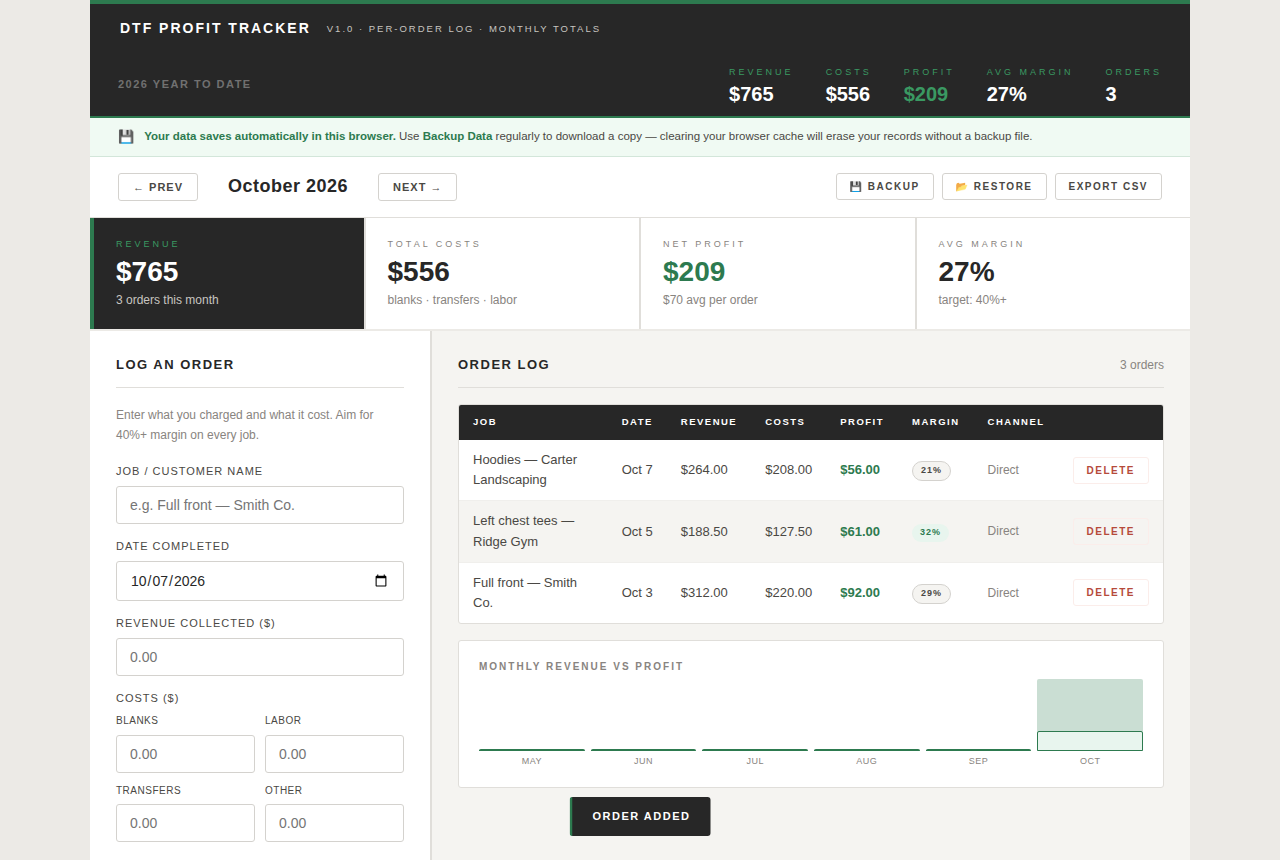This screenshot has width=1280, height=860.
Task: Click the October 2026 month heading
Action: click(x=288, y=186)
